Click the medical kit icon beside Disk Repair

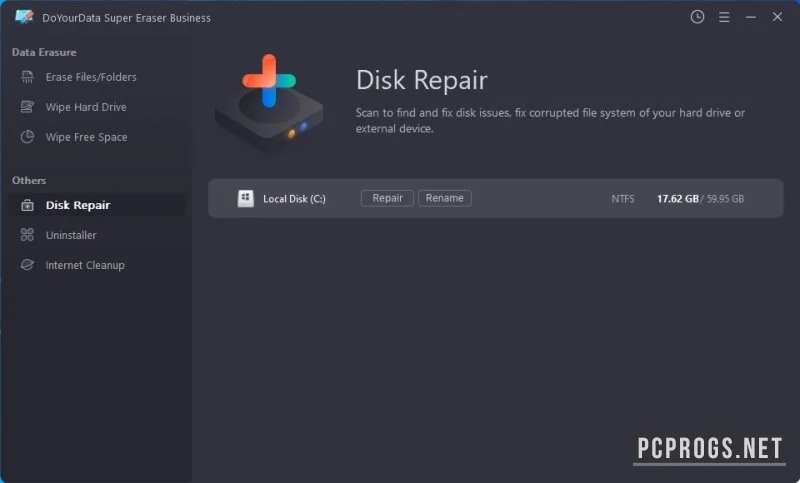click(27, 205)
